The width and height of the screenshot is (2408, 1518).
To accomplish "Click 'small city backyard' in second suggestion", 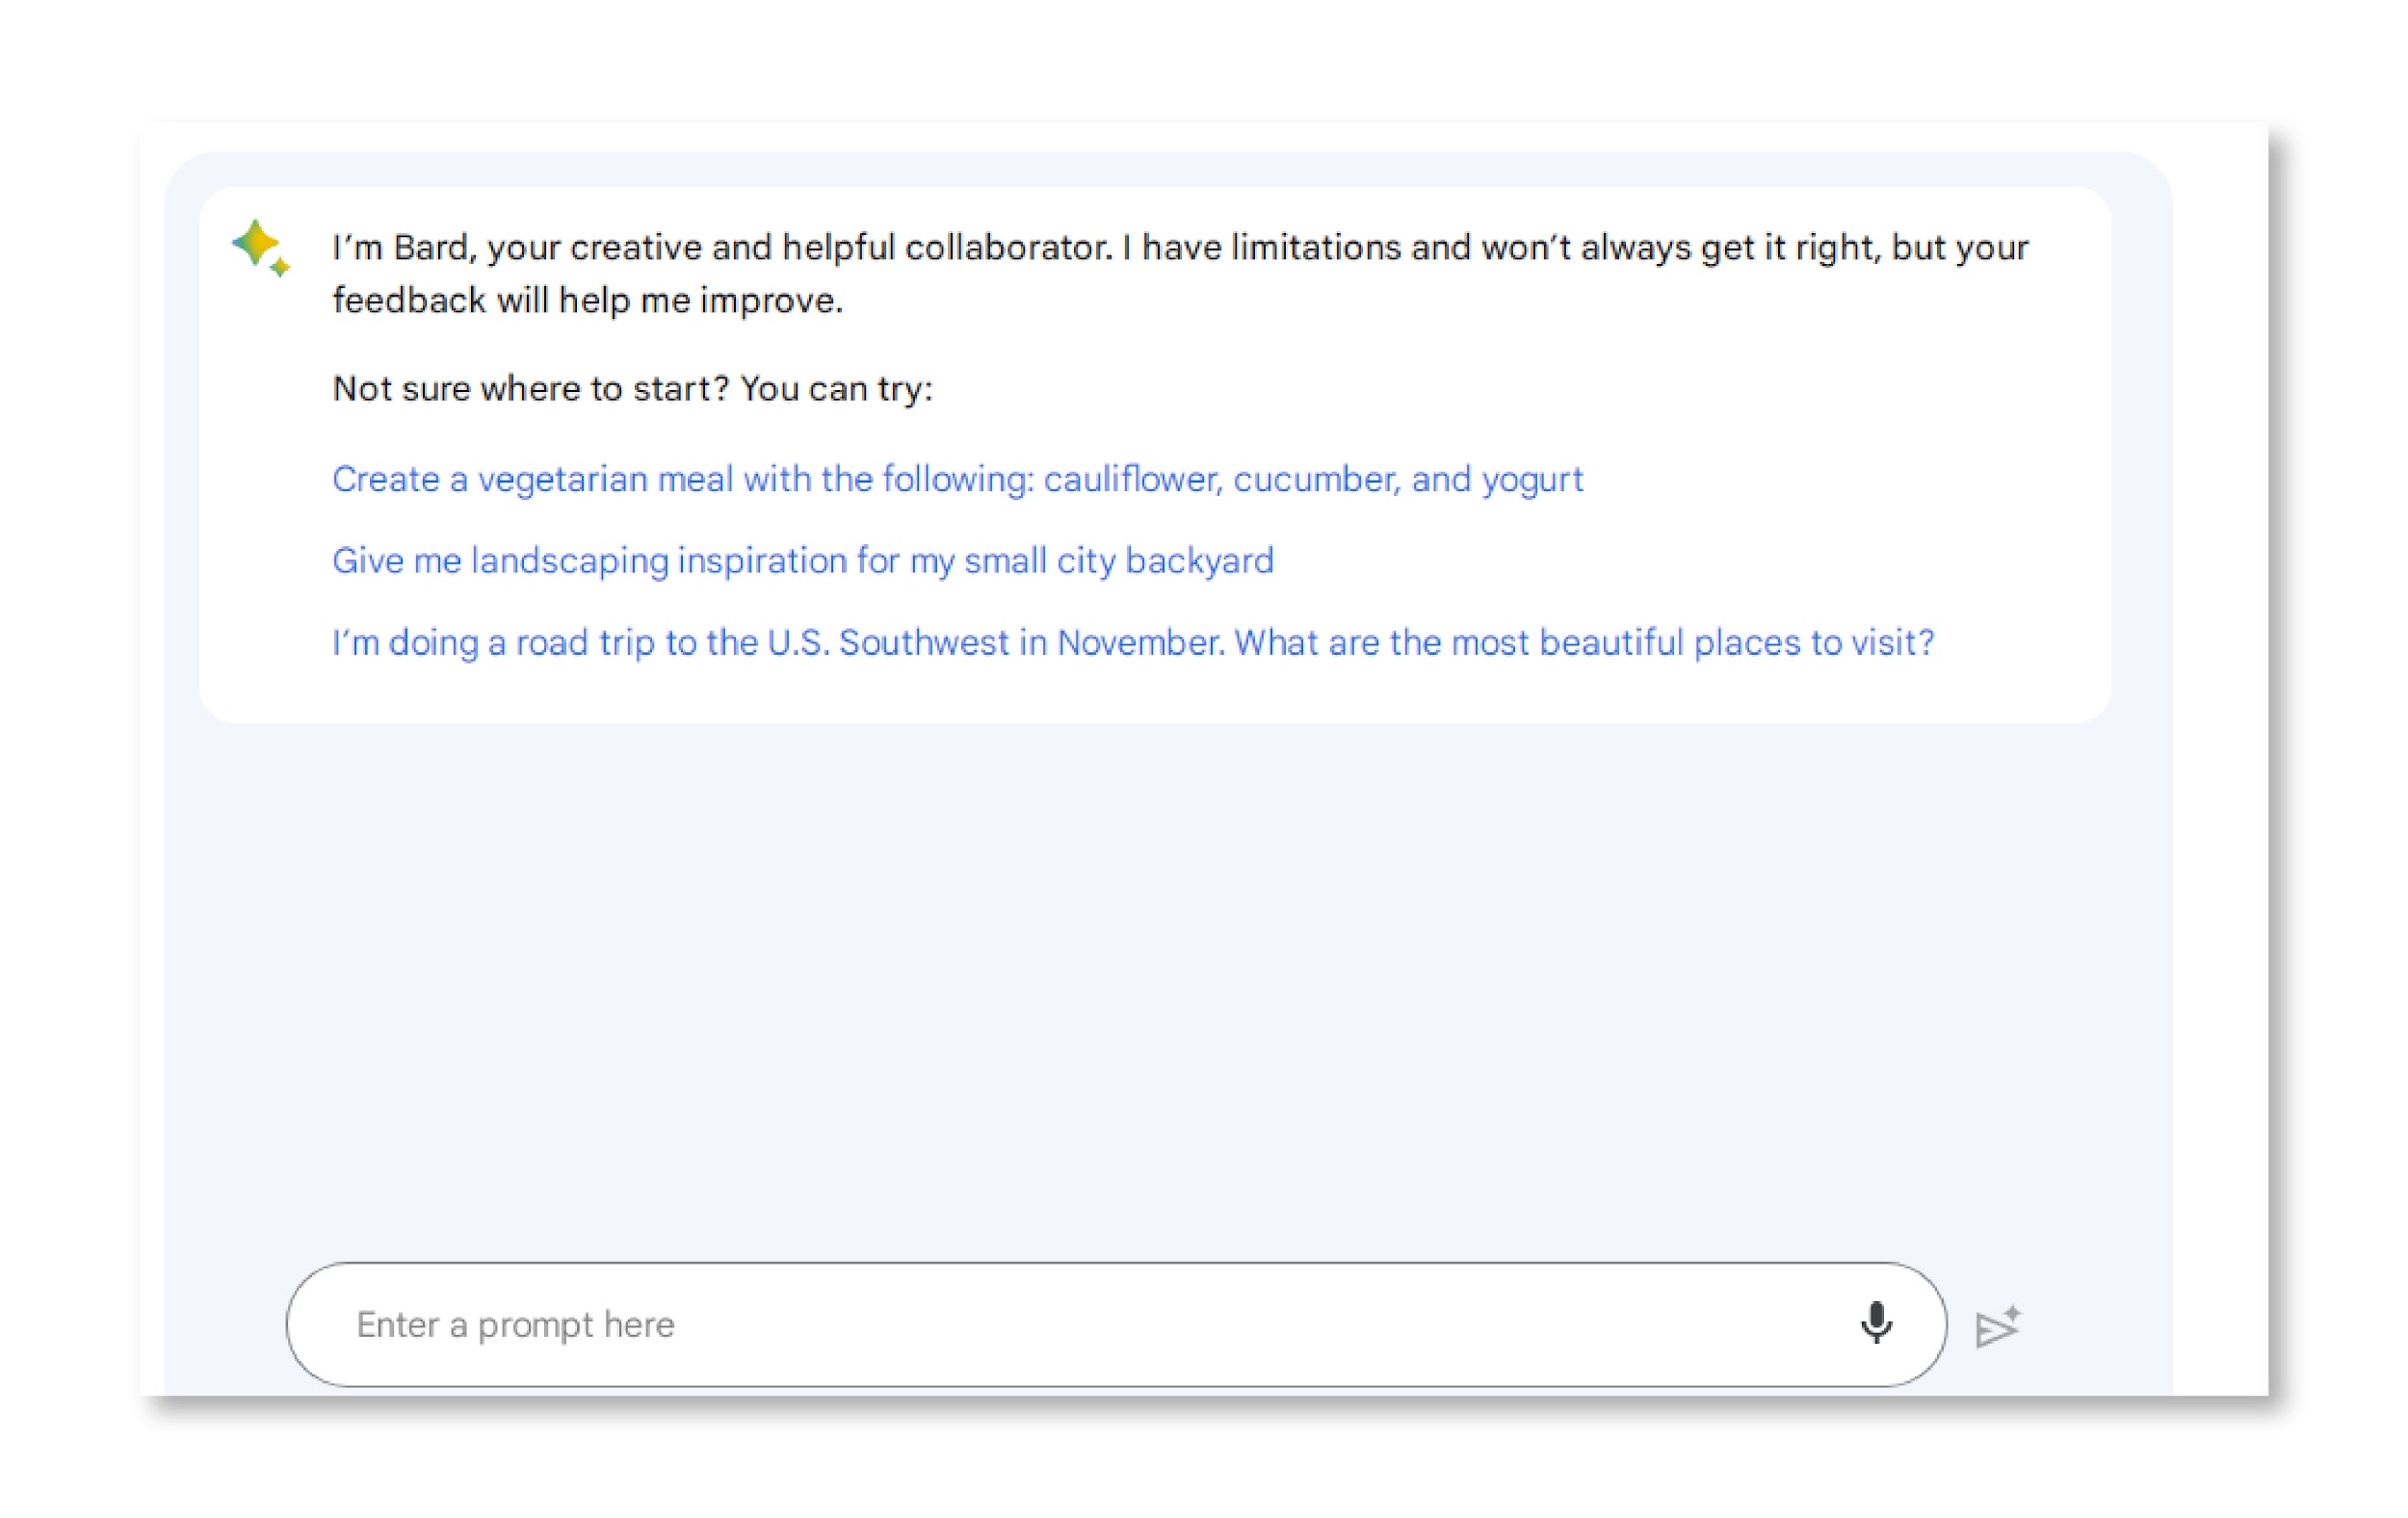I will click(x=1118, y=561).
